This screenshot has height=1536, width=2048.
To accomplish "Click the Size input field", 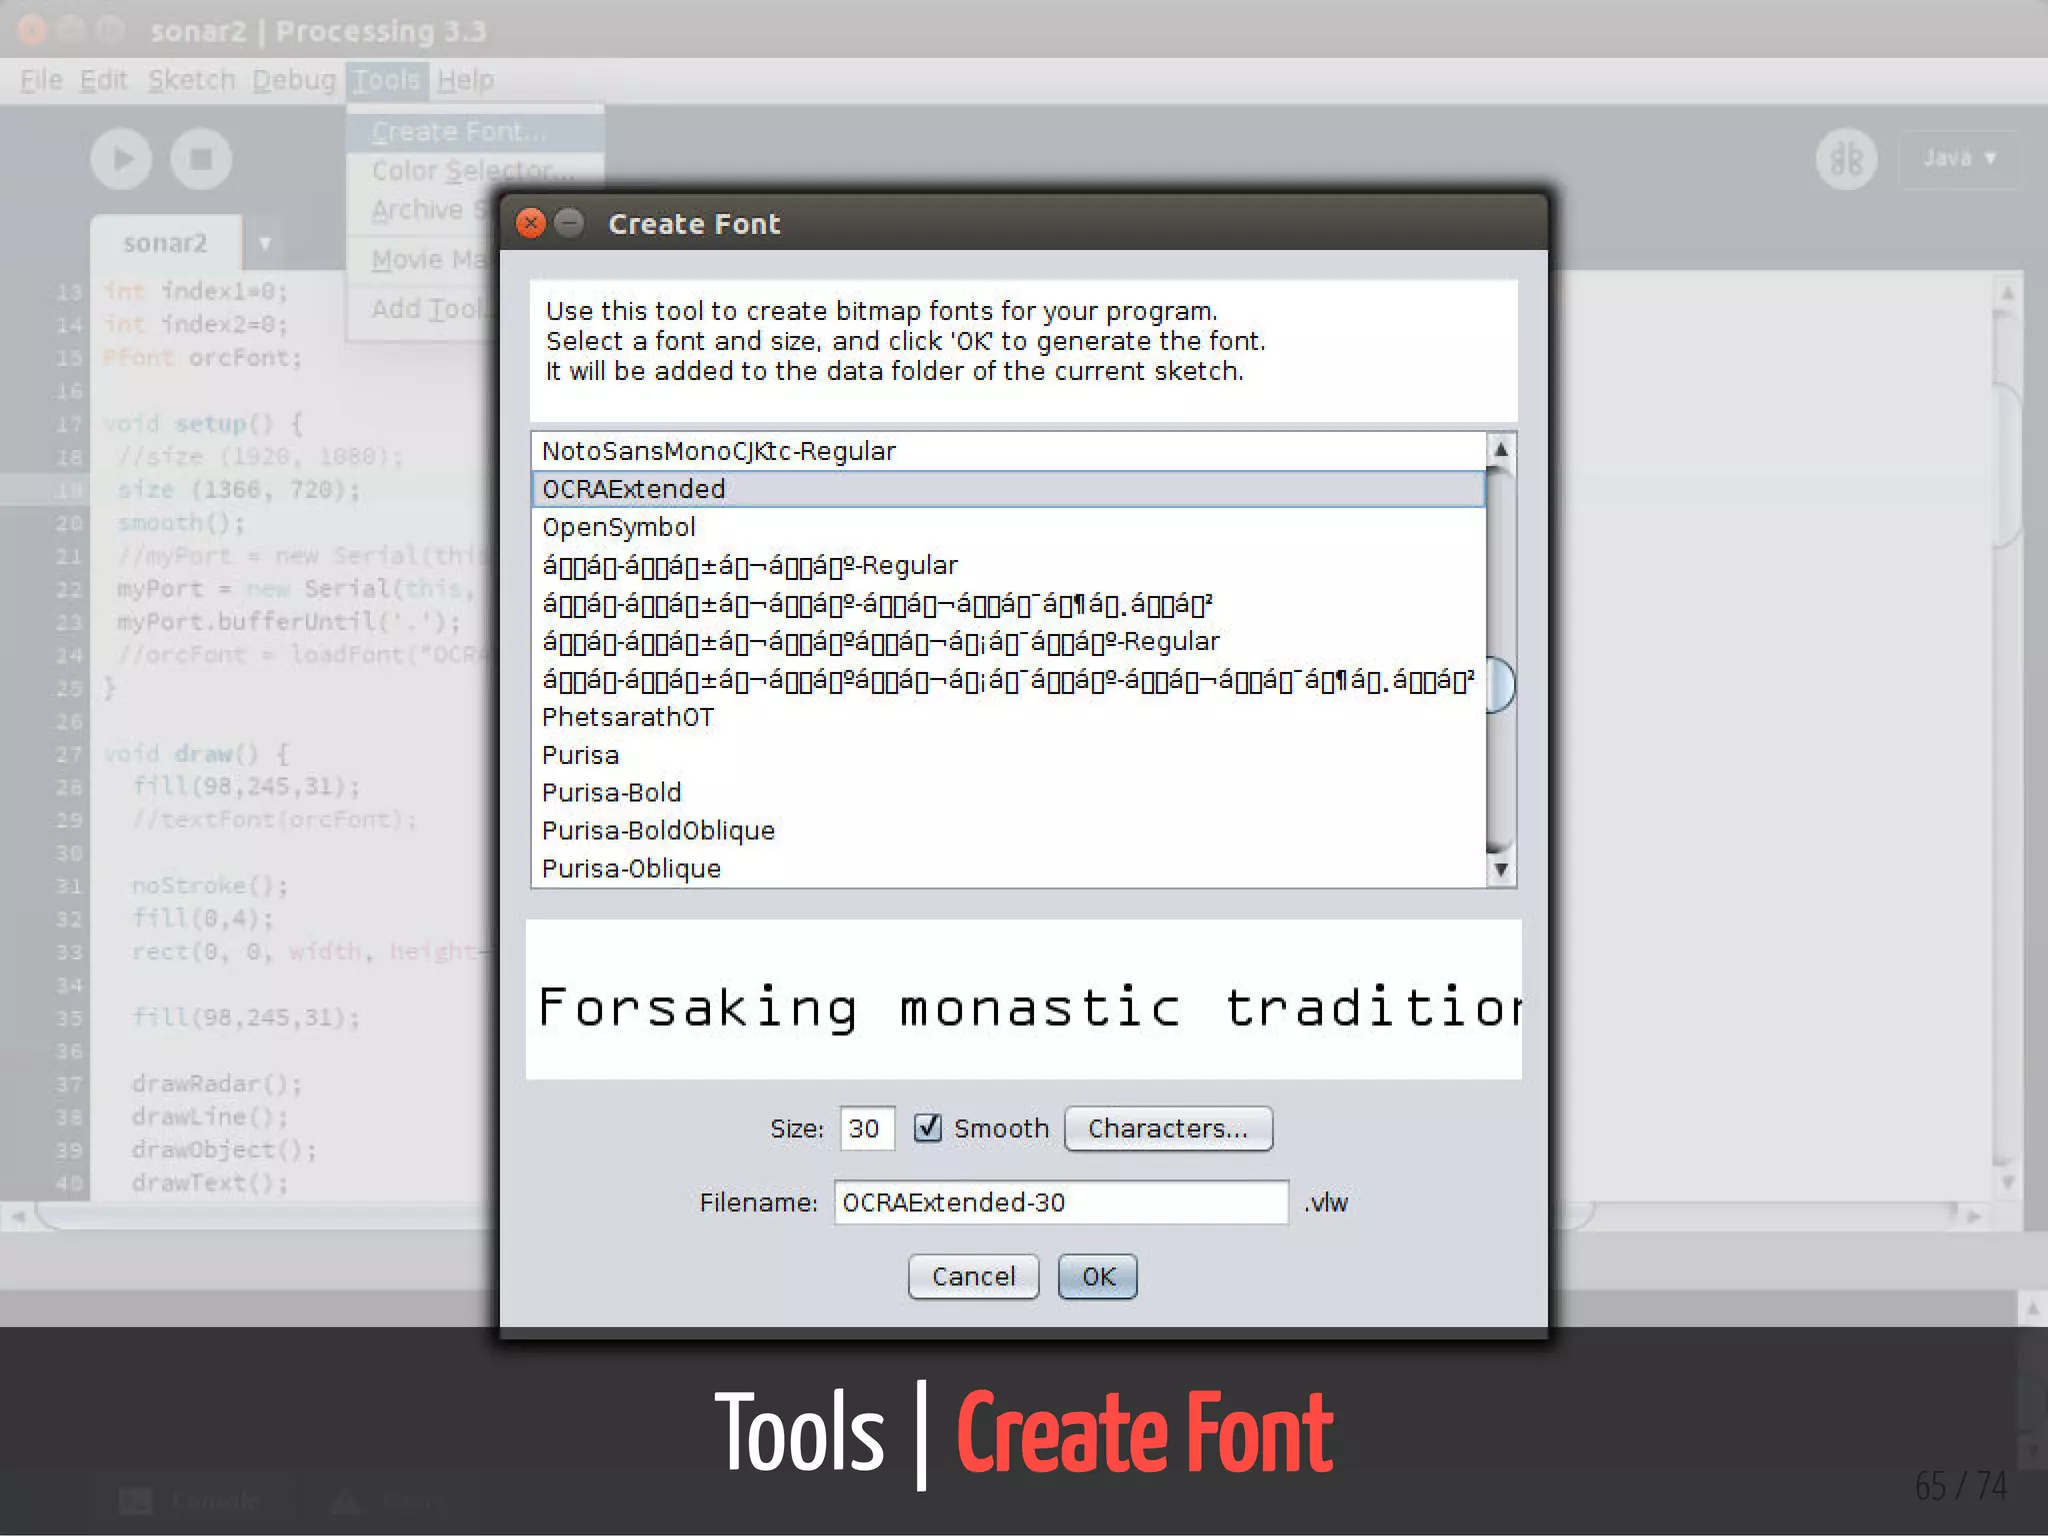I will pos(866,1128).
